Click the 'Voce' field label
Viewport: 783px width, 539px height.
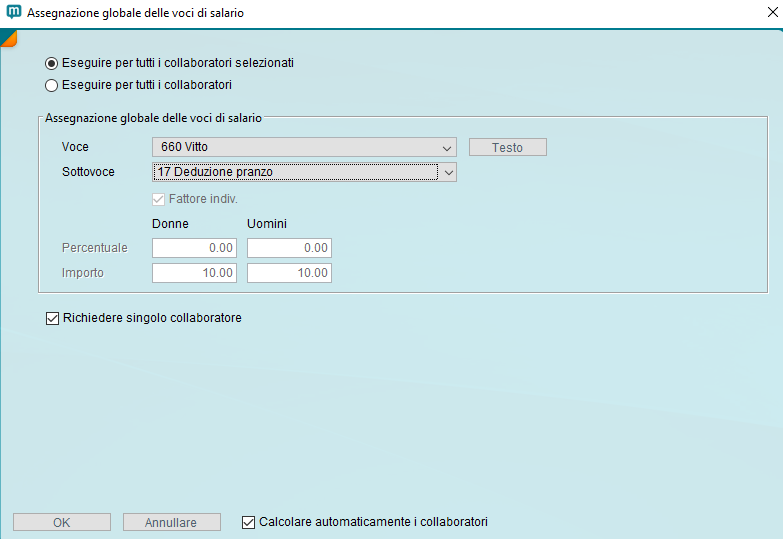tap(75, 147)
